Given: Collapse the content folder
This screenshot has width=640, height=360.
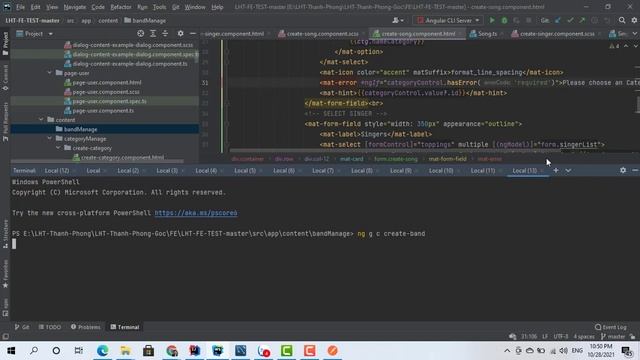Looking at the screenshot, I should click(x=42, y=120).
